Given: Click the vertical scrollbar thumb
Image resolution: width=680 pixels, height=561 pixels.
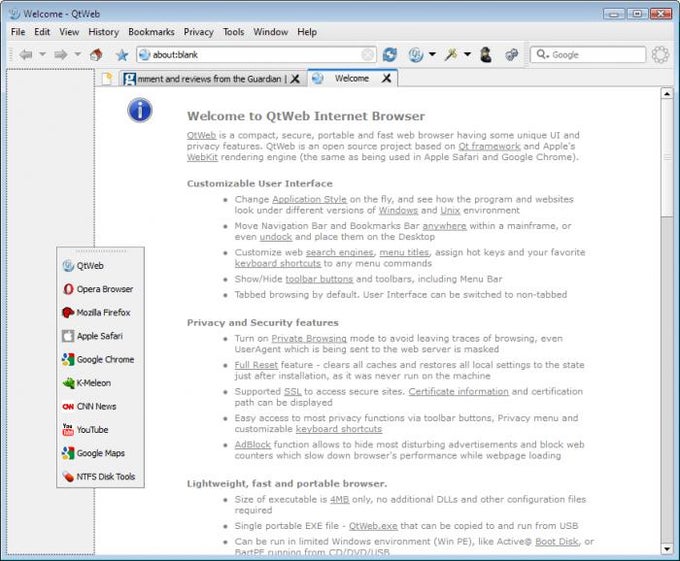Looking at the screenshot, I should (x=667, y=157).
